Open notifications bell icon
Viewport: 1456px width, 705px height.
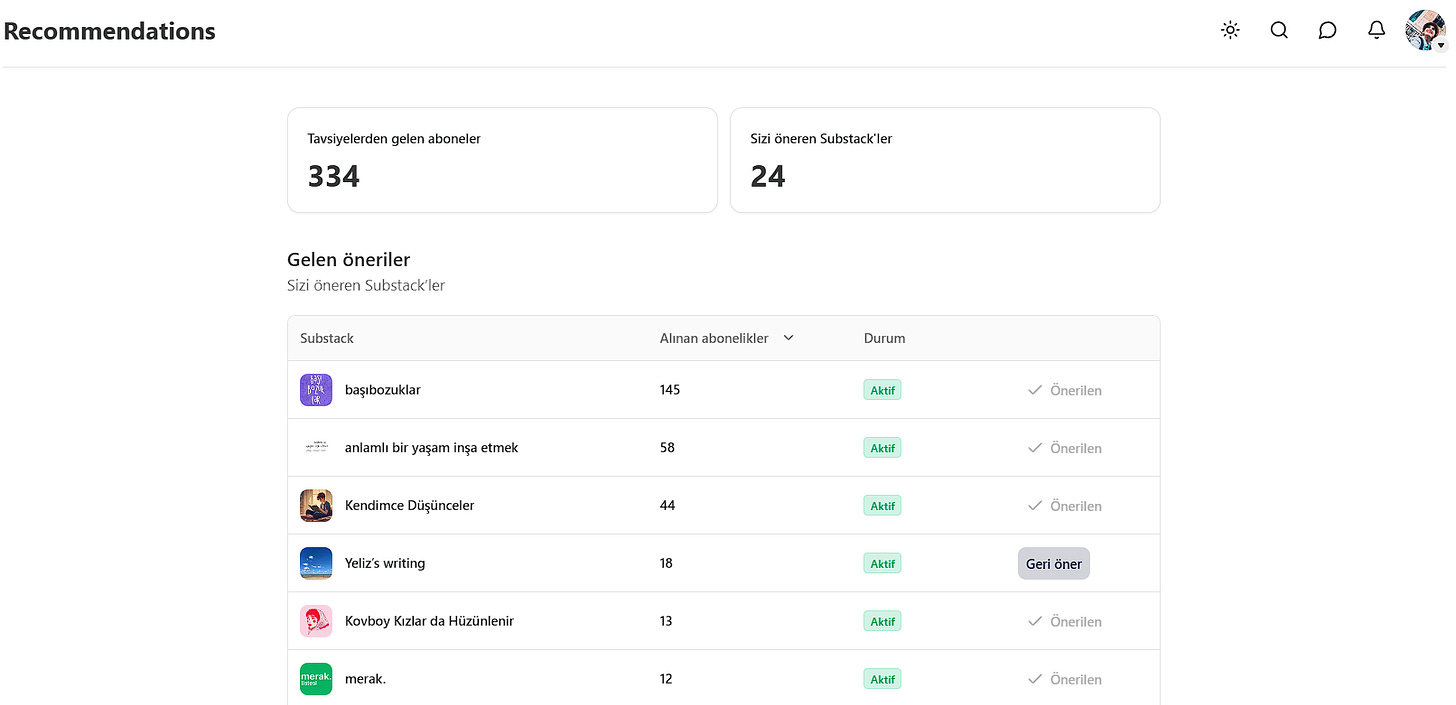[1376, 30]
